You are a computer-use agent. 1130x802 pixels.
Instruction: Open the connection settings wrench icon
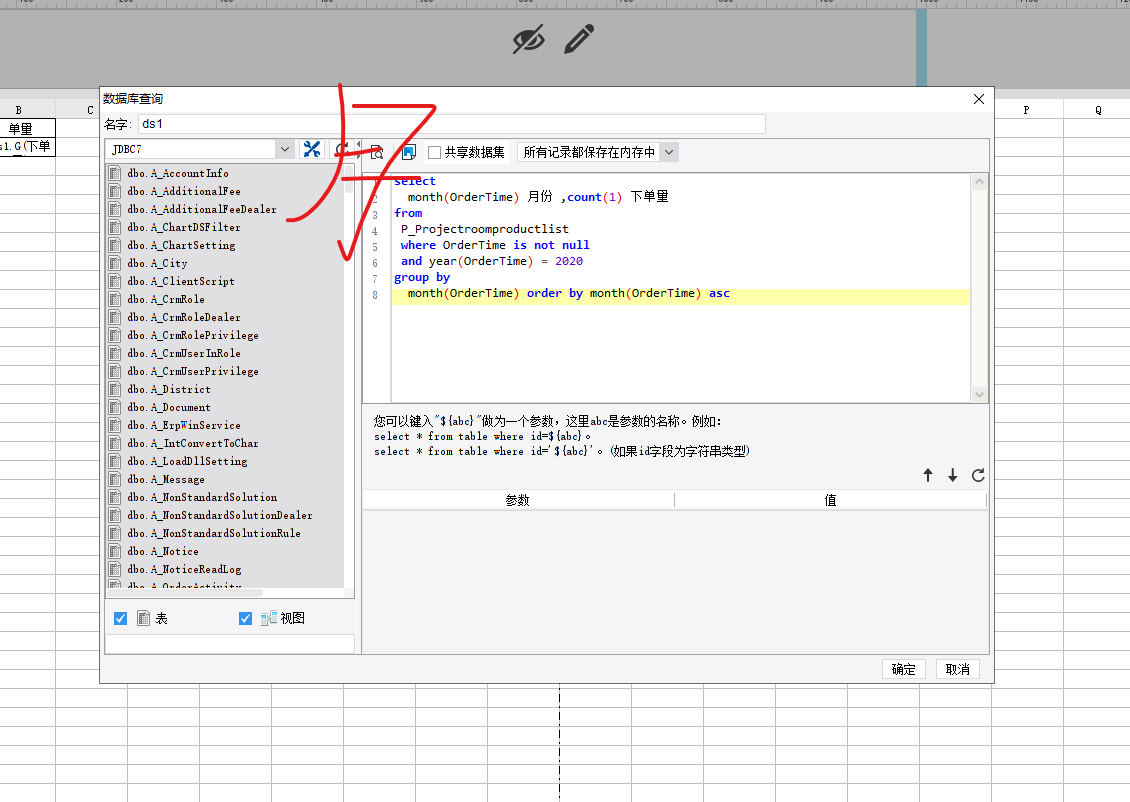[x=312, y=149]
